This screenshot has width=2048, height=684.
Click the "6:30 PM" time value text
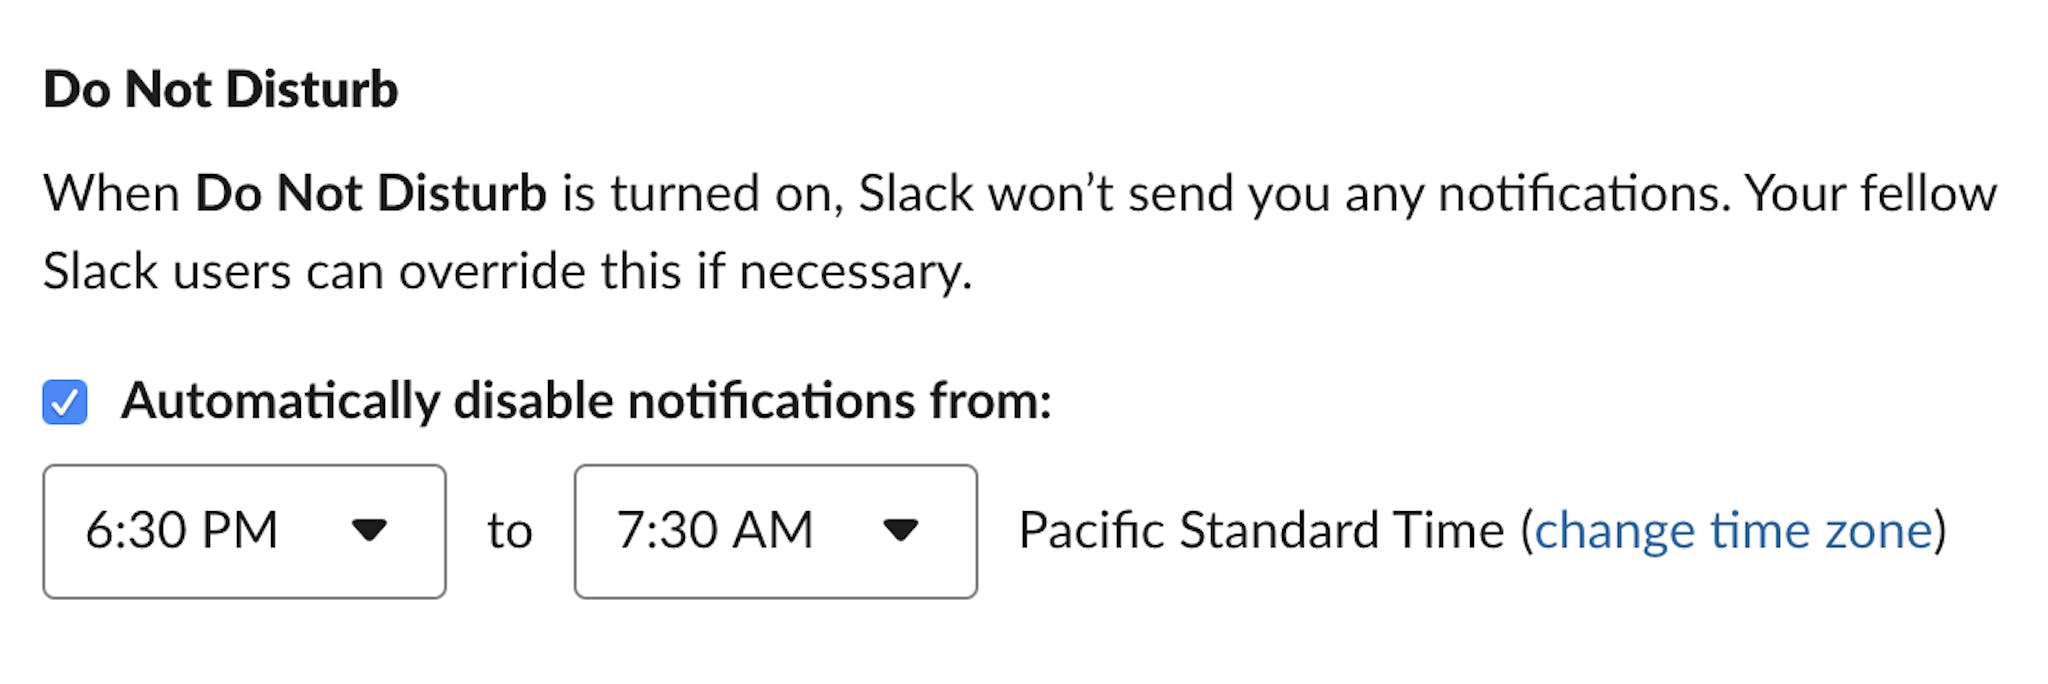[x=181, y=531]
